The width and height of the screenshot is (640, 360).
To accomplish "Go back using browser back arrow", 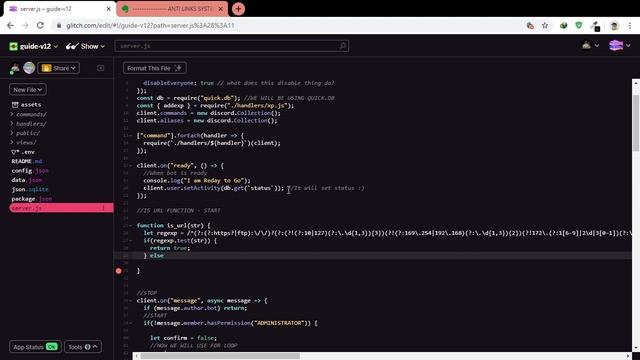I will 10,25.
